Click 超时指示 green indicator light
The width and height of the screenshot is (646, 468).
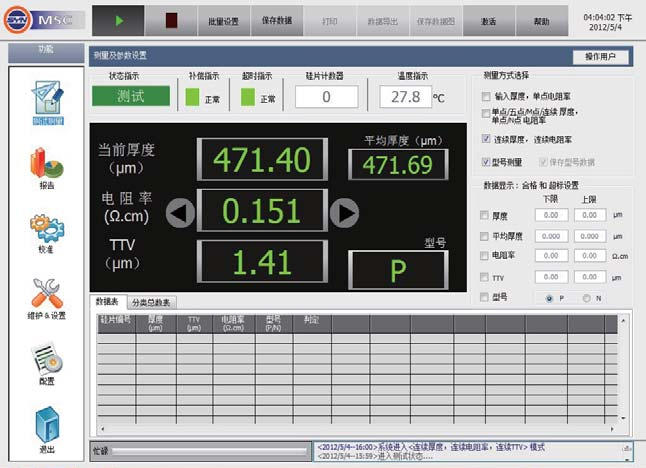(x=248, y=97)
